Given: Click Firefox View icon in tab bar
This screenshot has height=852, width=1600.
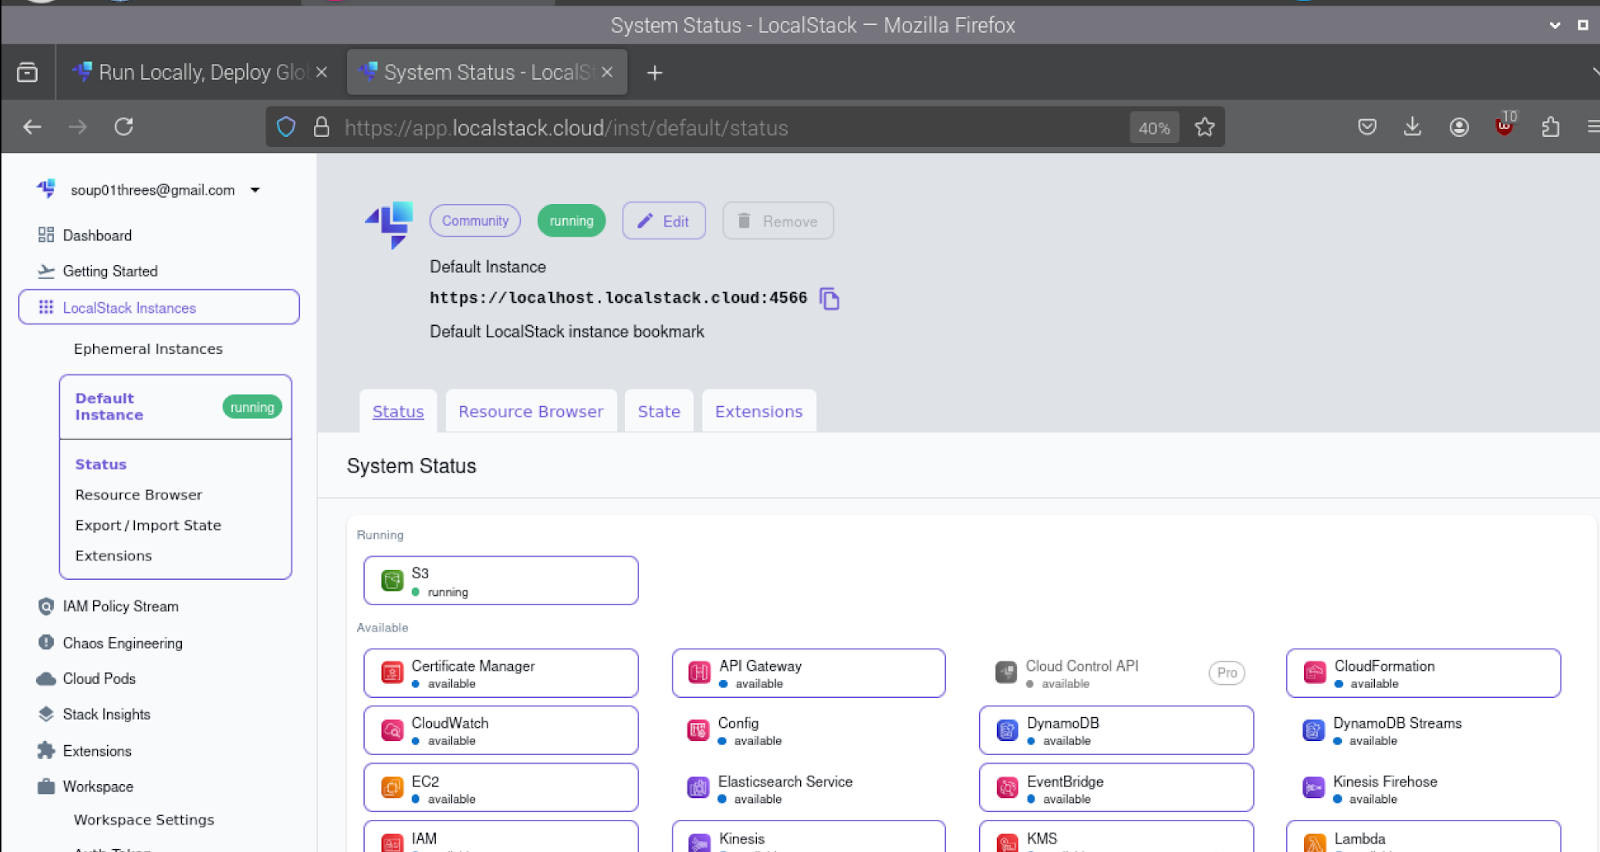Looking at the screenshot, I should pos(28,72).
